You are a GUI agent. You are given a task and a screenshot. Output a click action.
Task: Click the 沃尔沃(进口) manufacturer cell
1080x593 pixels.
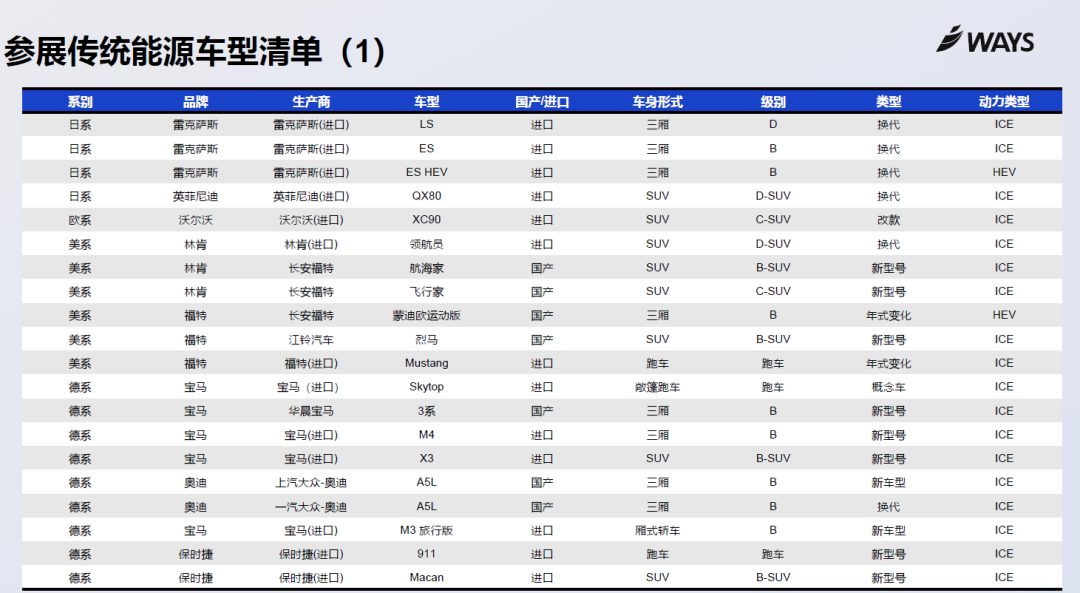[x=311, y=220]
